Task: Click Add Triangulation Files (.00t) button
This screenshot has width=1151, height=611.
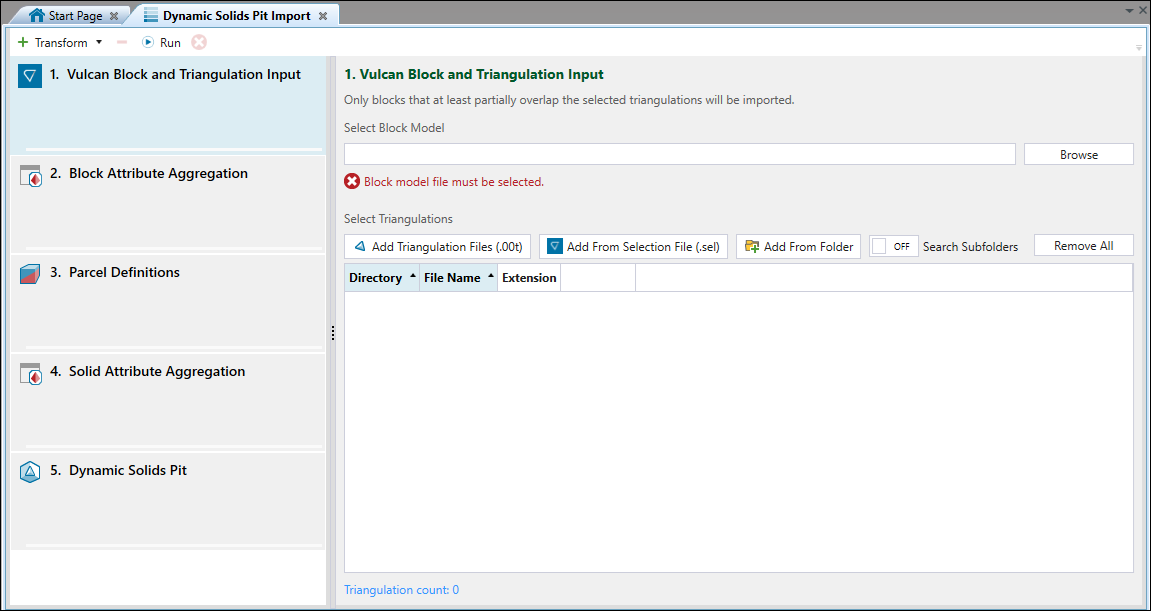Action: coord(437,247)
